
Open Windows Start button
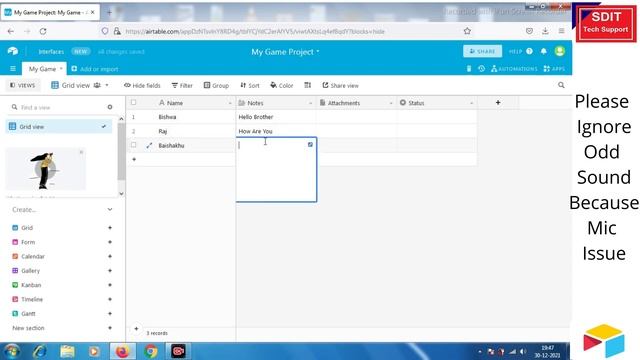point(12,351)
